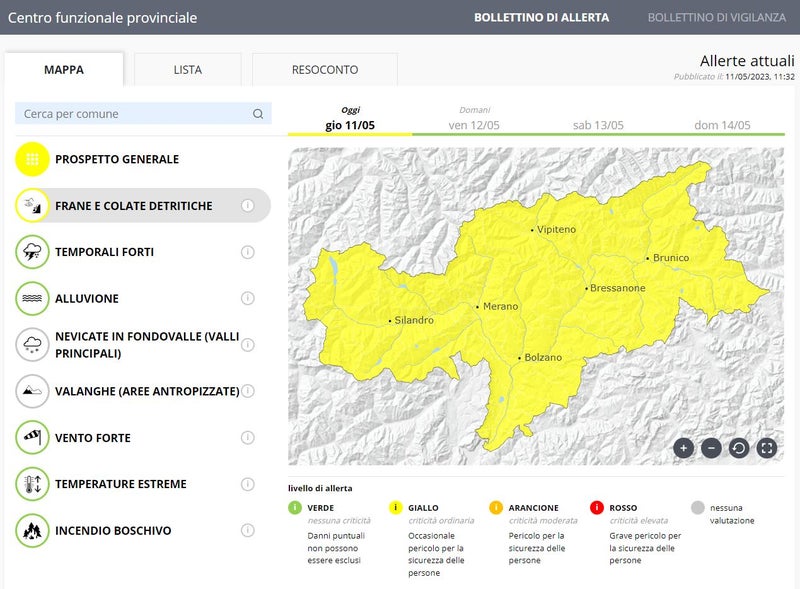Show info for Frane e Colate Detritiche
Image resolution: width=800 pixels, height=589 pixels.
coord(248,206)
